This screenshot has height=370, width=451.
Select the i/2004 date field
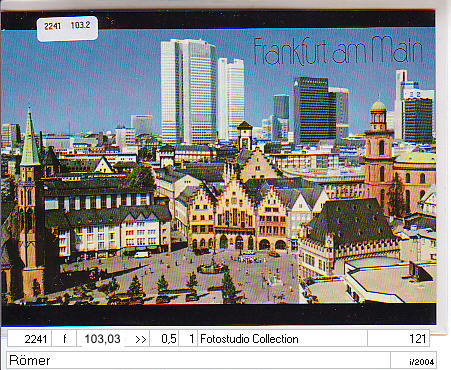click(413, 361)
